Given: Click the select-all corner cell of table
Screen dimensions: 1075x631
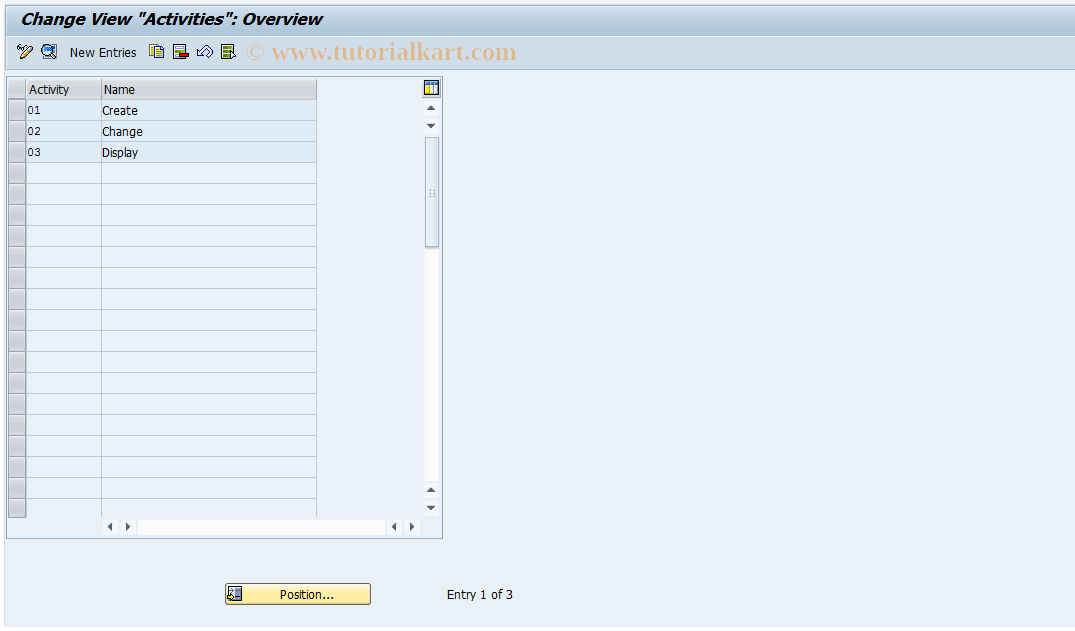Looking at the screenshot, I should pos(17,90).
